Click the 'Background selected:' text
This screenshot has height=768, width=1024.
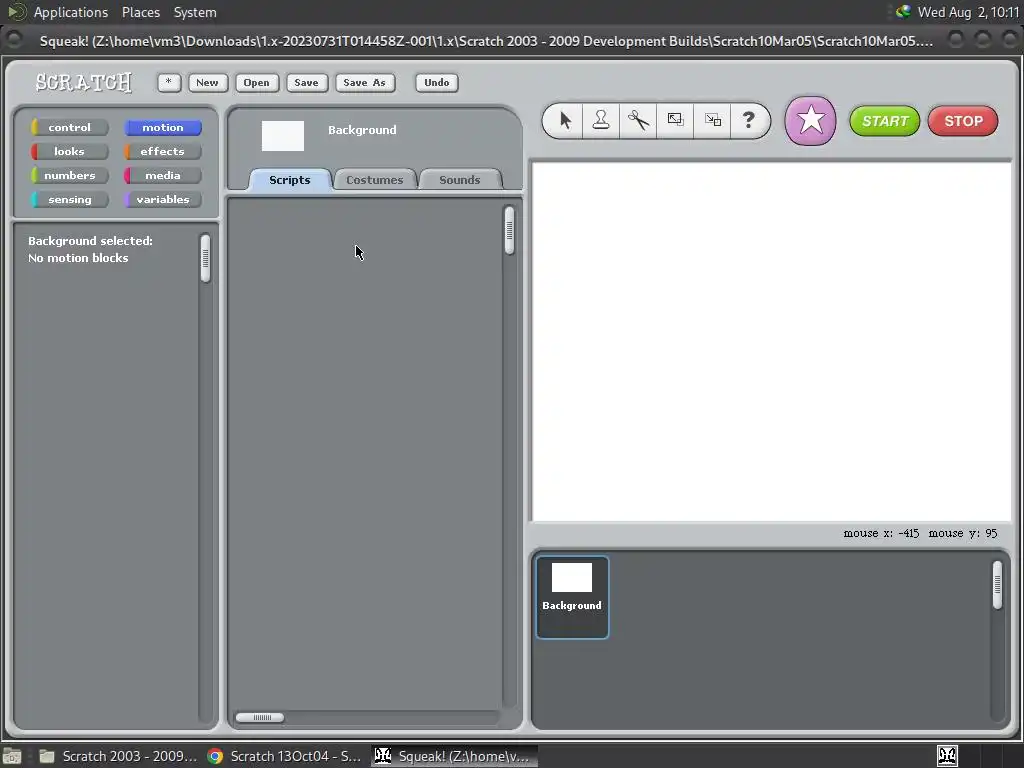tap(90, 241)
